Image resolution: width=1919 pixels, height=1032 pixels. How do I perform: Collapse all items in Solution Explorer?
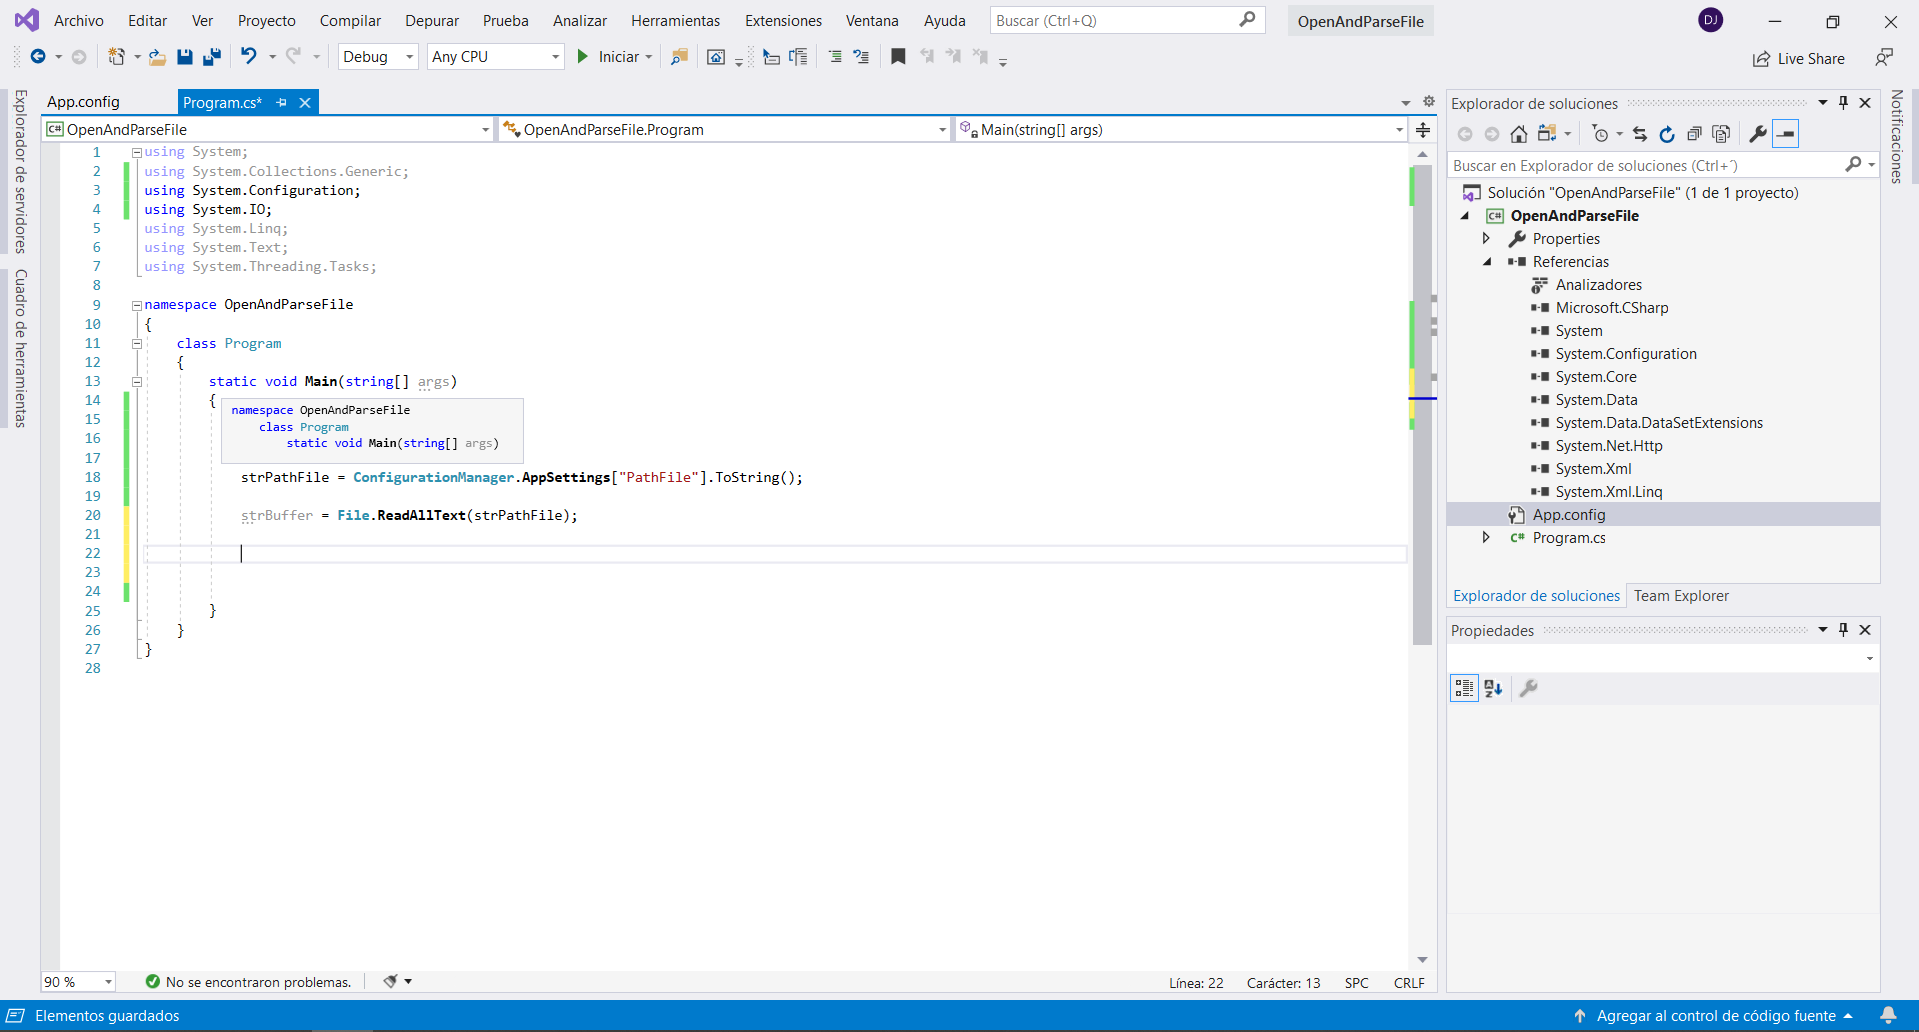(1694, 134)
